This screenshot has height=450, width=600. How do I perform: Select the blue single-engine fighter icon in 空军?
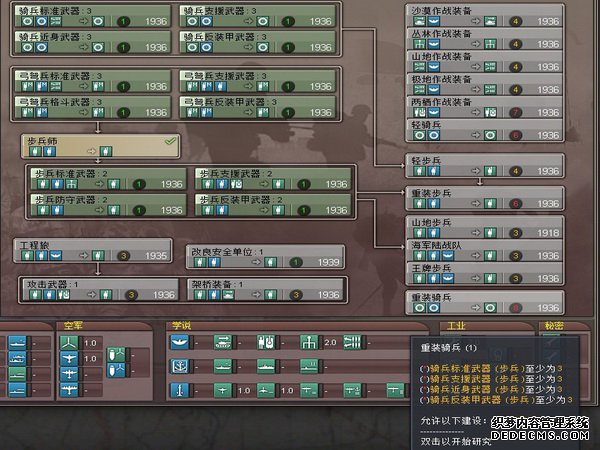click(69, 359)
